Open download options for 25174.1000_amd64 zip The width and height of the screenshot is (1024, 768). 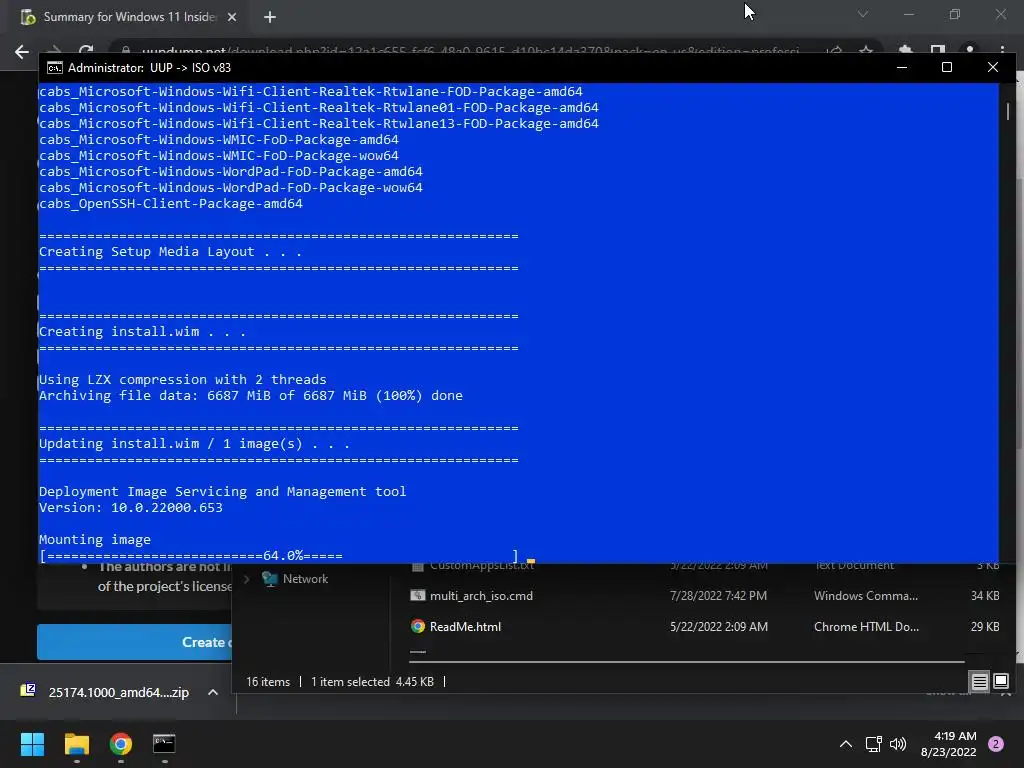[213, 692]
